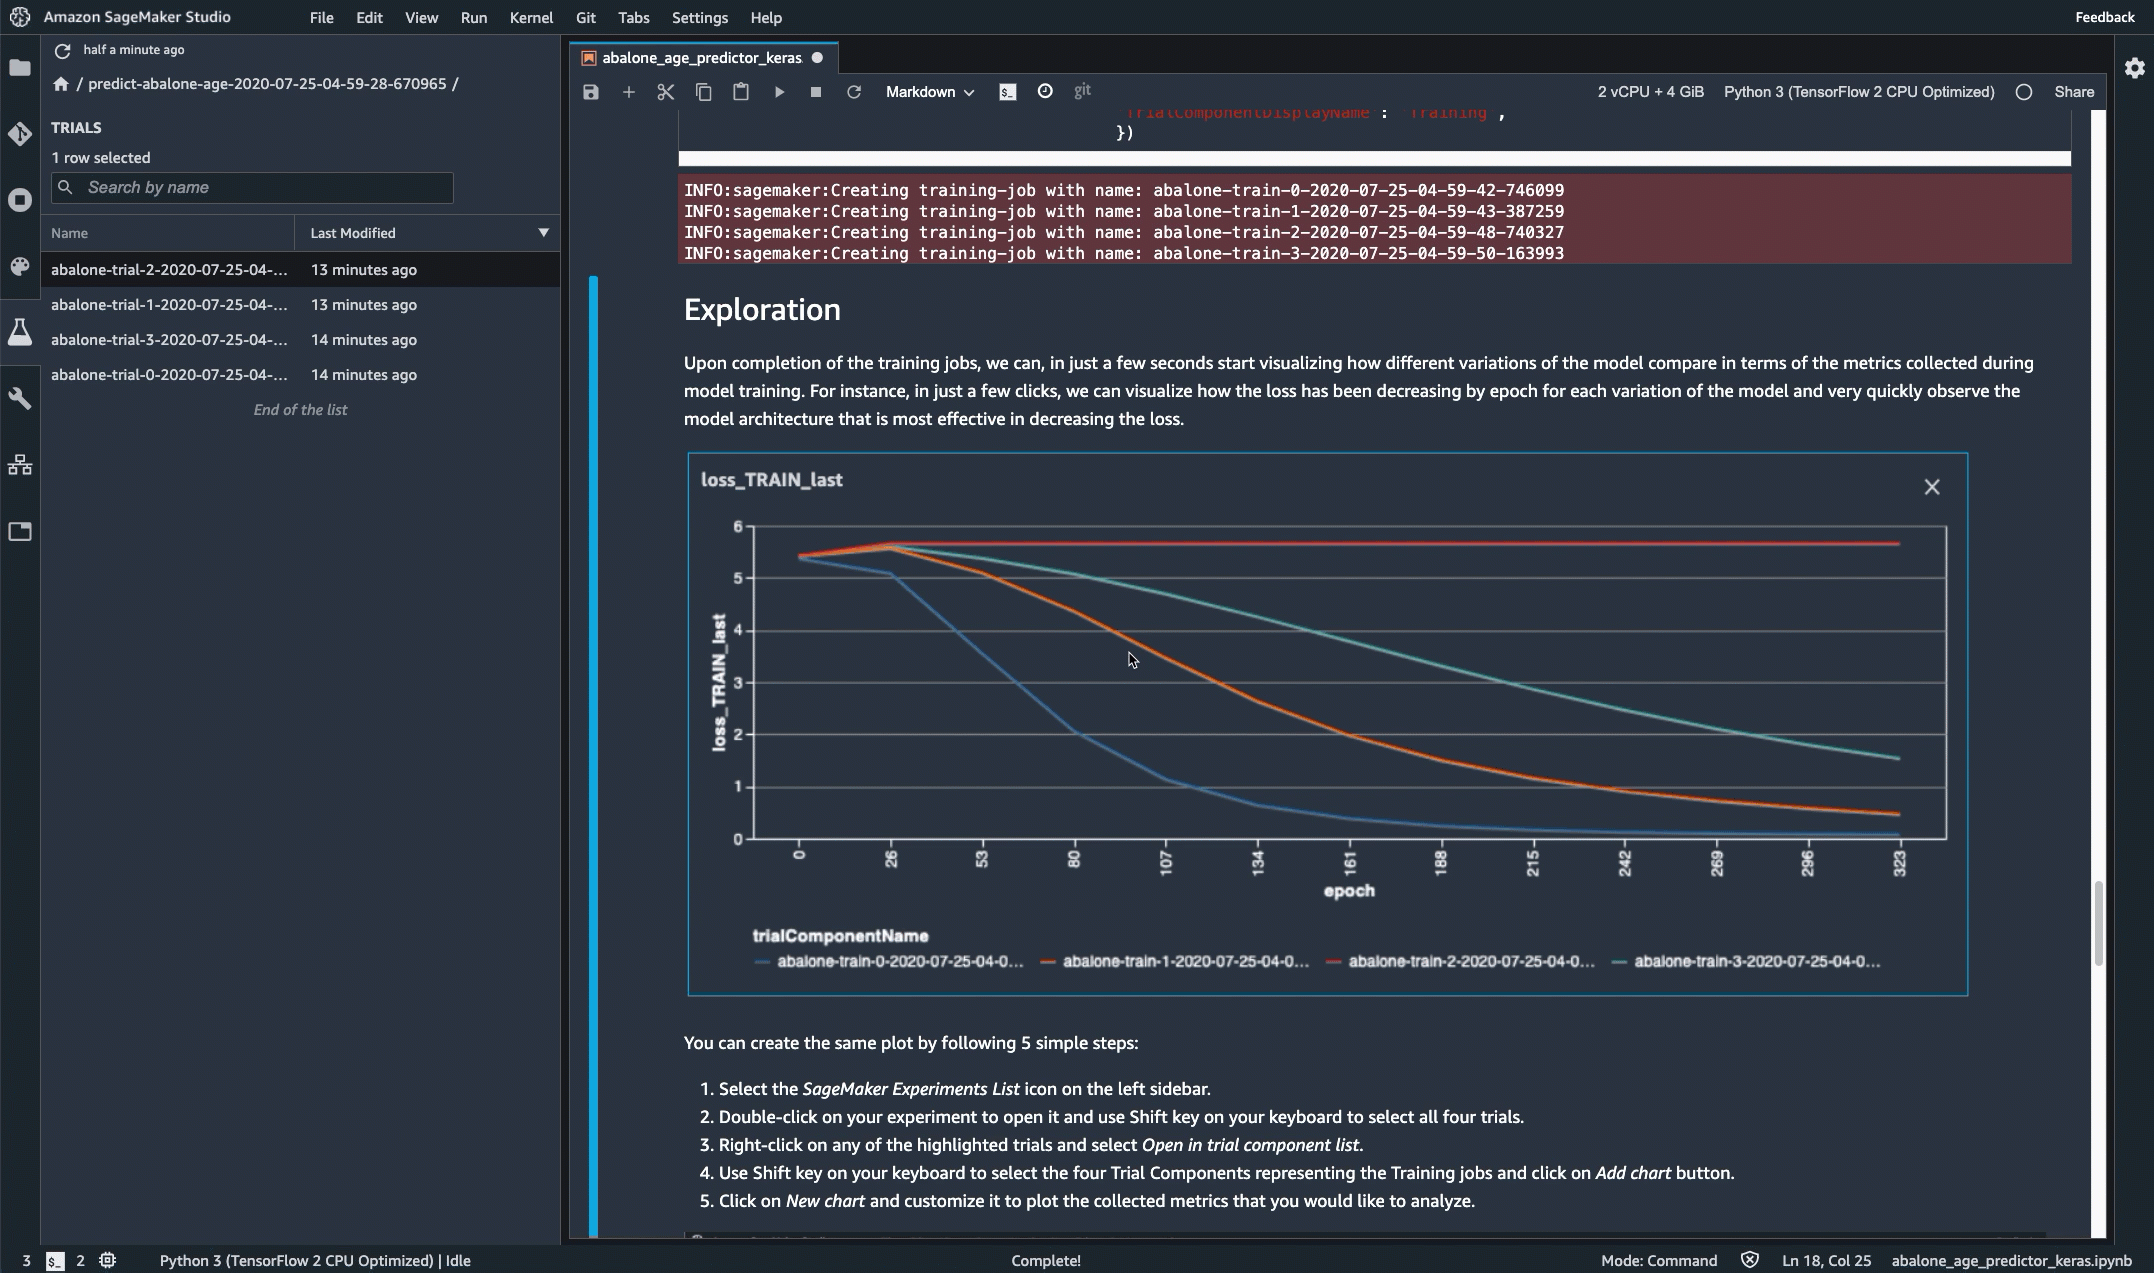The image size is (2154, 1273).
Task: Click terminal icon in status bar
Action: pos(55,1261)
